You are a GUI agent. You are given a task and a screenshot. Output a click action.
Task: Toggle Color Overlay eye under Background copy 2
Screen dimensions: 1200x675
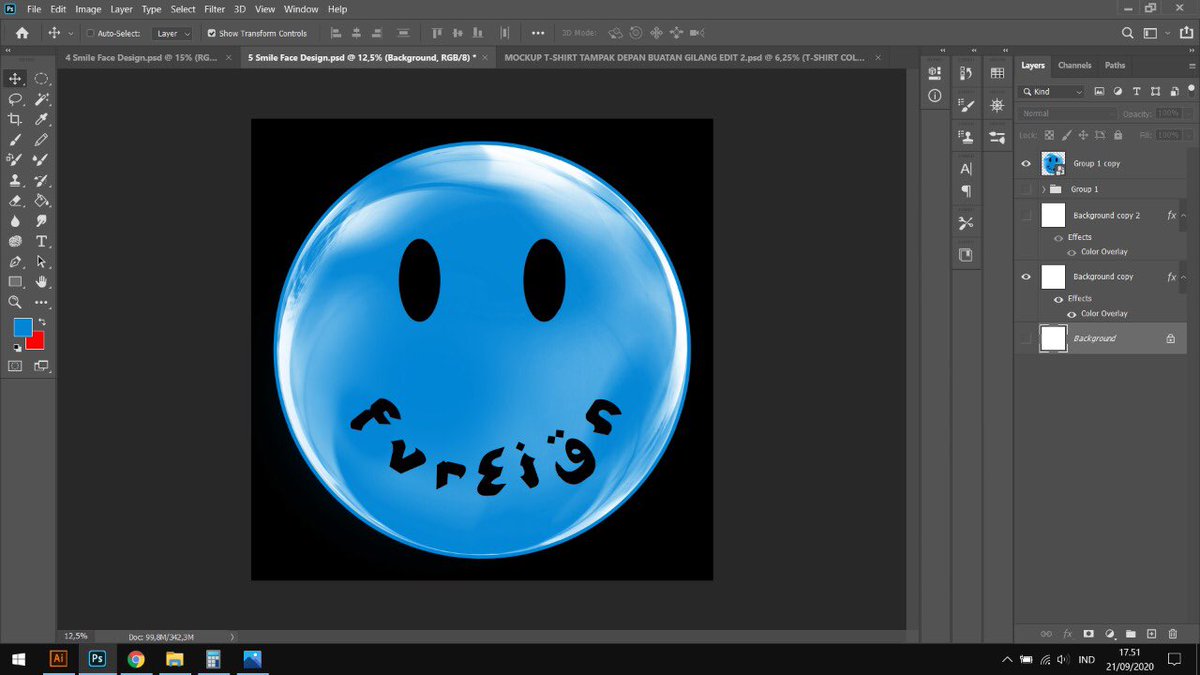(x=1071, y=252)
